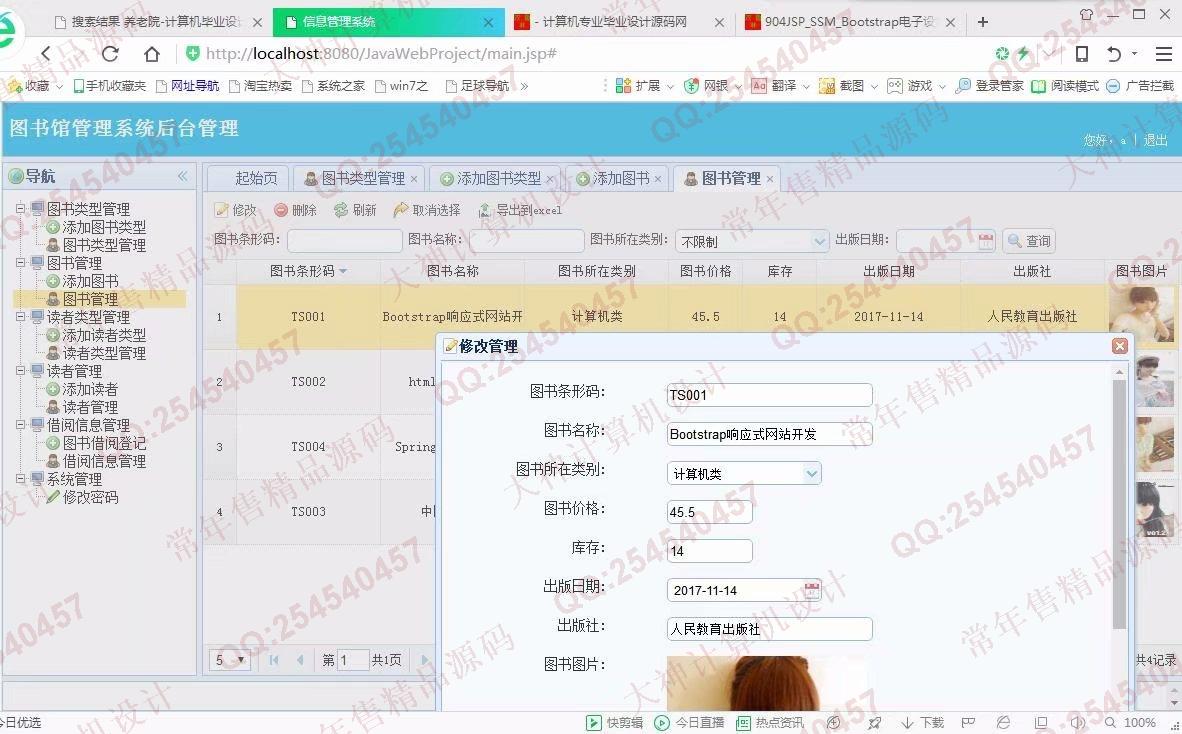Close the 添加图书类型 panel tab
This screenshot has height=734, width=1182.
[550, 179]
